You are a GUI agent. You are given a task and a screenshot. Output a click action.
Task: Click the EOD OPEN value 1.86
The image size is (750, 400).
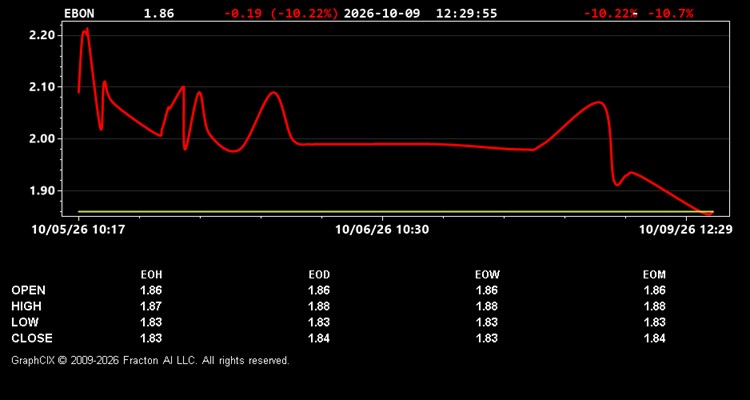(x=319, y=290)
